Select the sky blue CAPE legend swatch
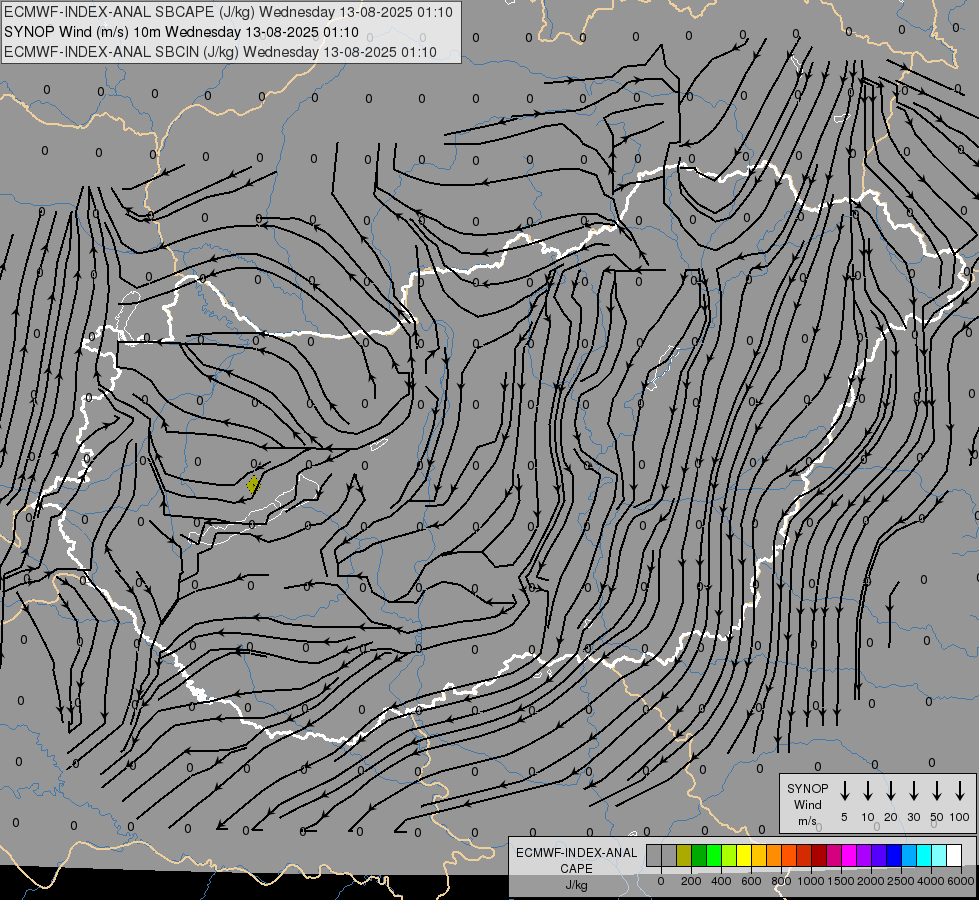The width and height of the screenshot is (979, 900). pos(908,856)
